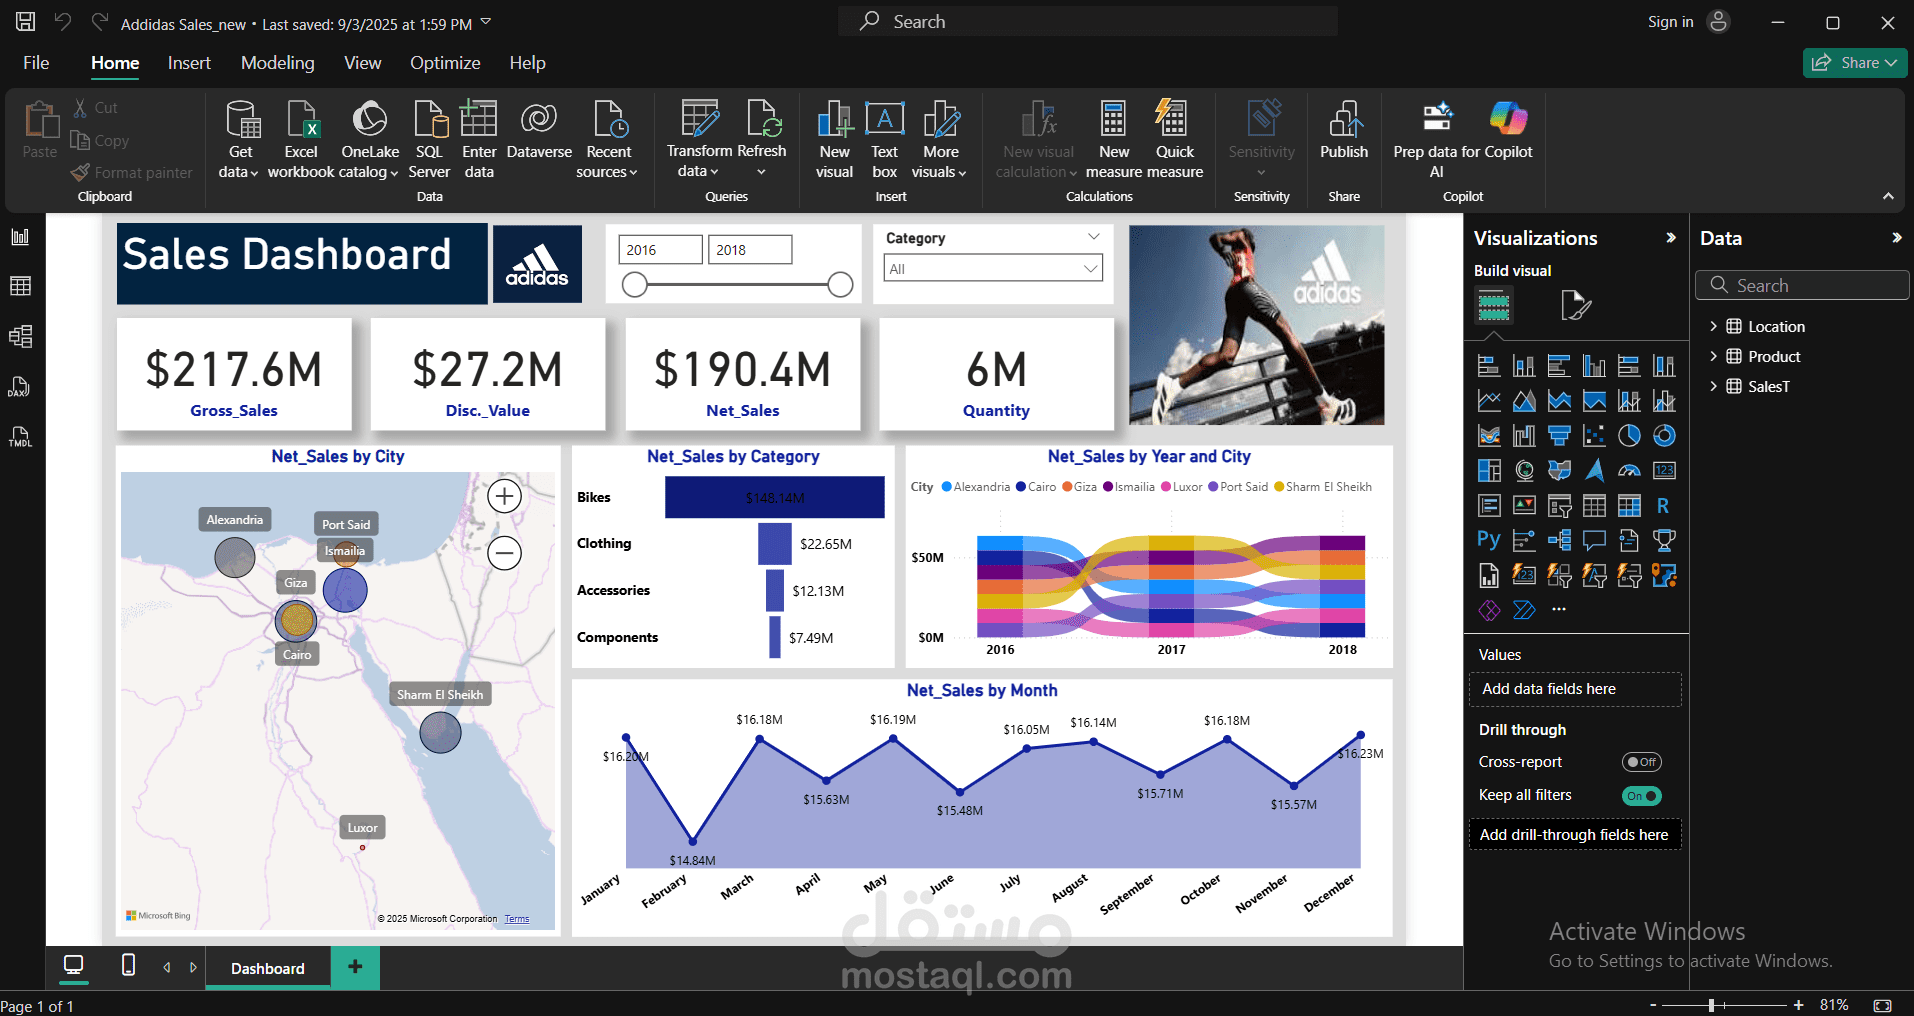The image size is (1914, 1016).
Task: Select the R script visual icon
Action: click(x=1664, y=505)
